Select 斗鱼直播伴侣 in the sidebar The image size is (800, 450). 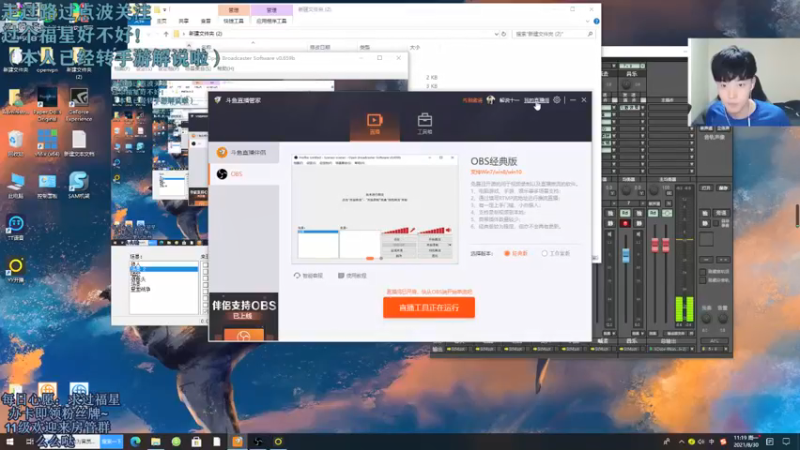tap(244, 153)
